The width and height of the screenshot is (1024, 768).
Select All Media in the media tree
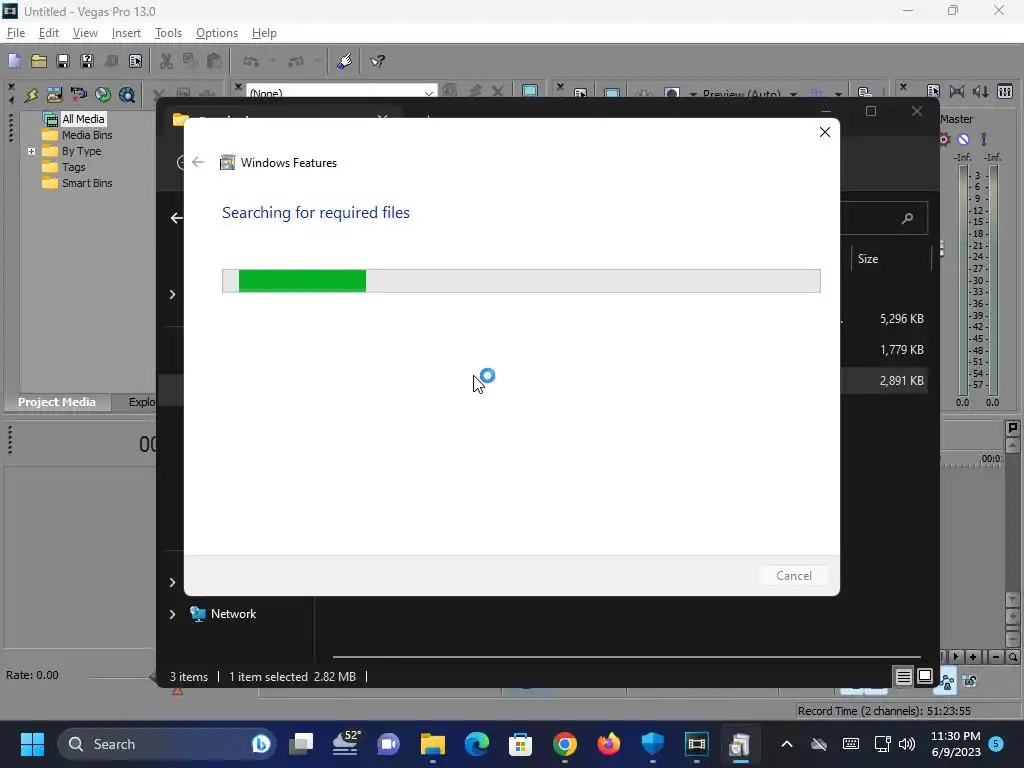coord(83,119)
